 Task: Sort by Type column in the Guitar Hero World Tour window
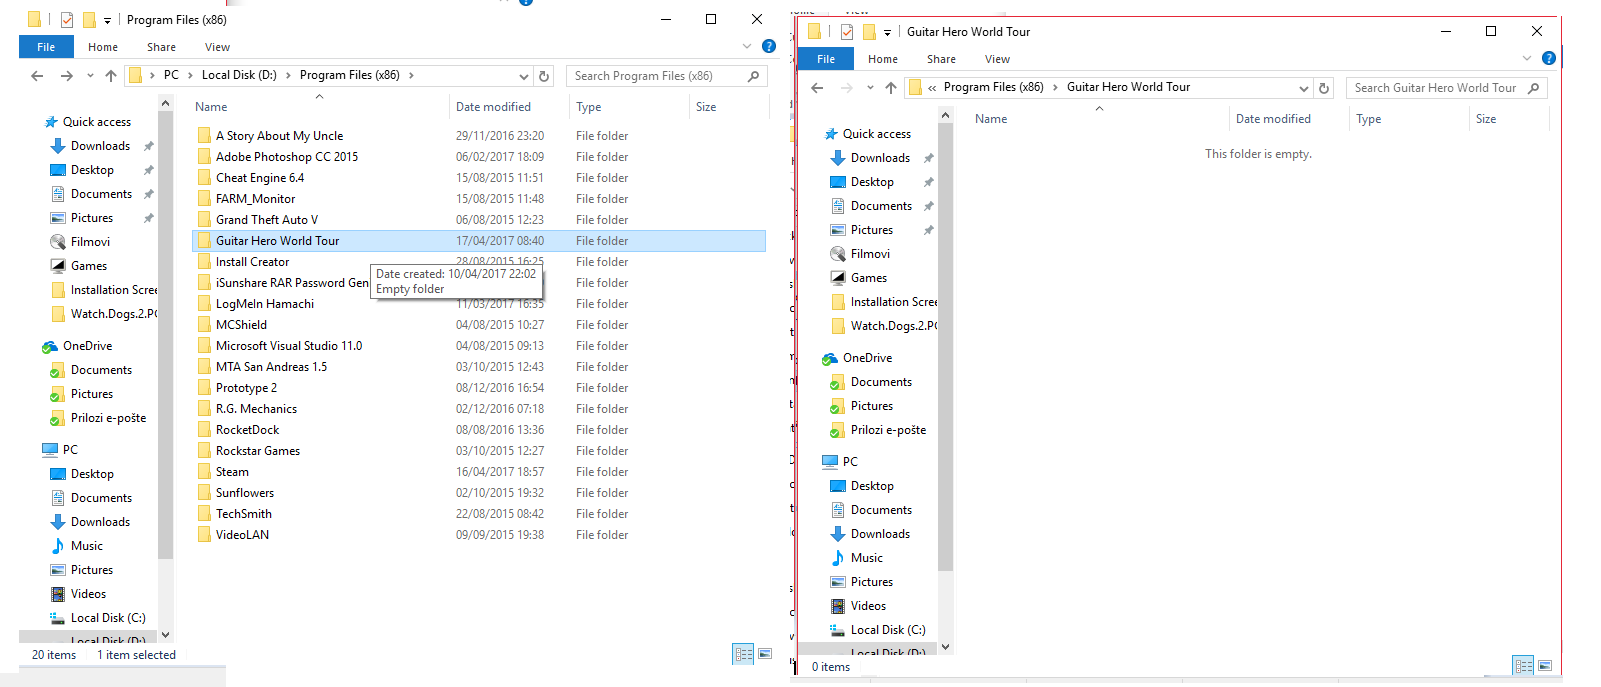[1368, 119]
